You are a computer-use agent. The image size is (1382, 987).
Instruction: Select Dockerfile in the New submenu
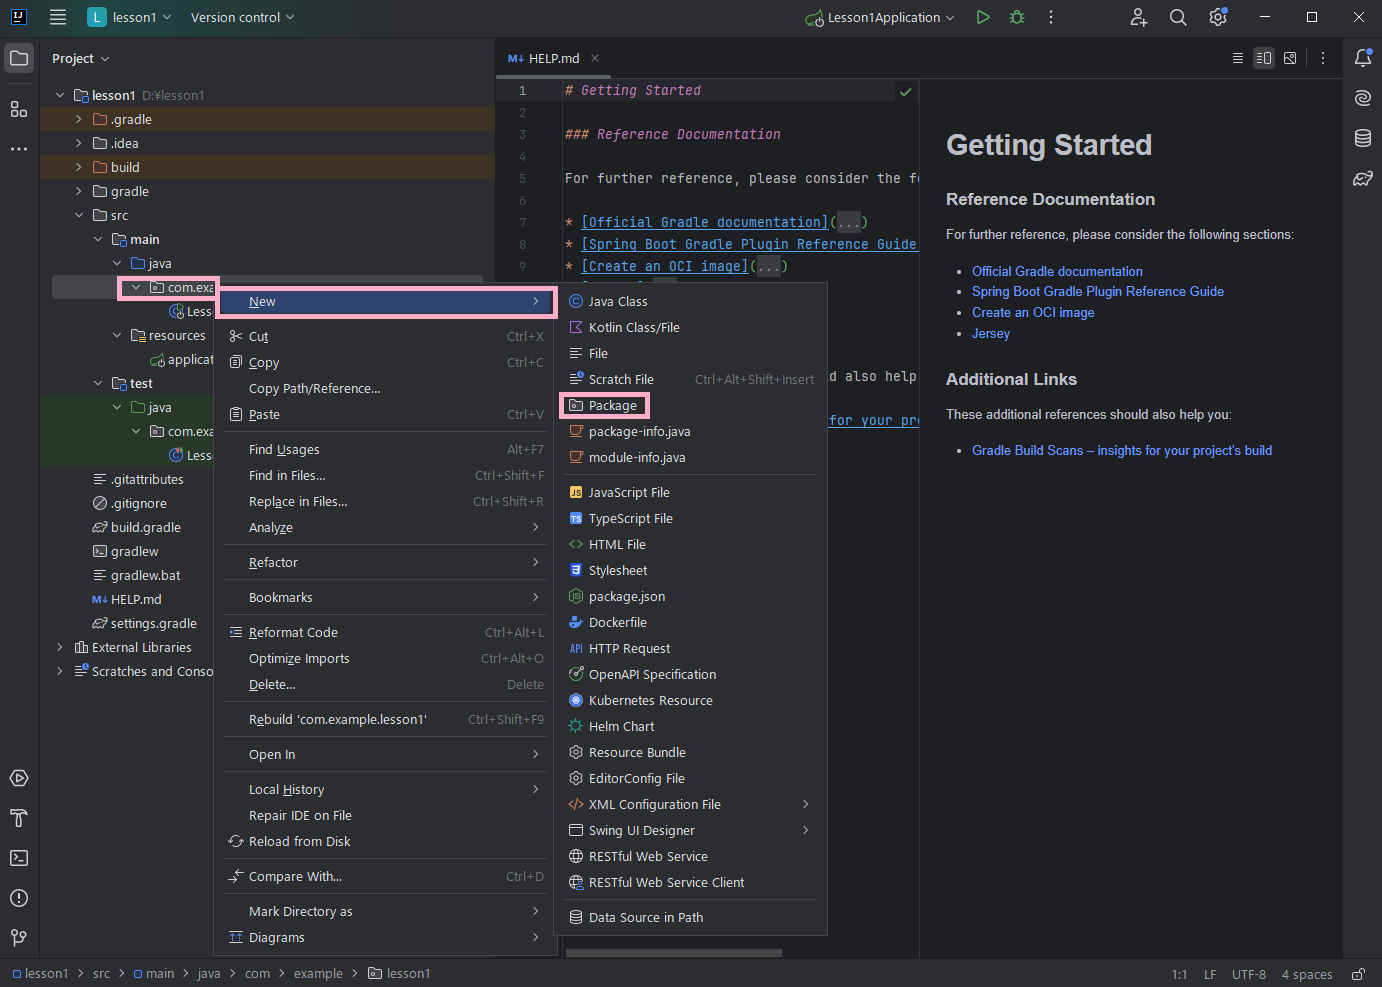[691, 622]
